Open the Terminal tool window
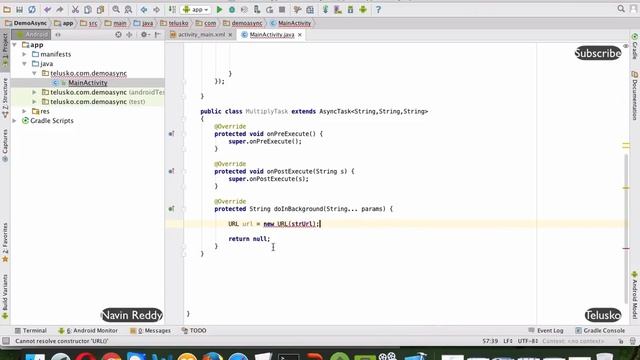Image resolution: width=640 pixels, height=360 pixels. click(x=31, y=331)
